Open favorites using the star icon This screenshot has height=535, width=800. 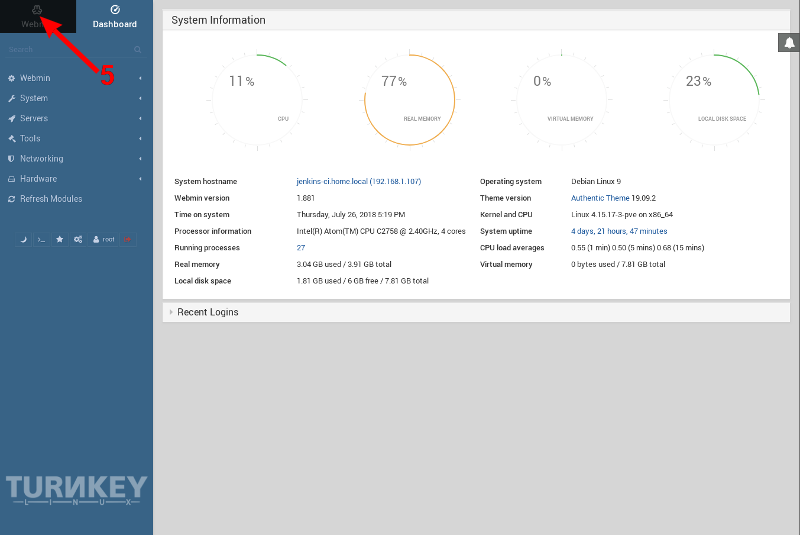point(59,240)
